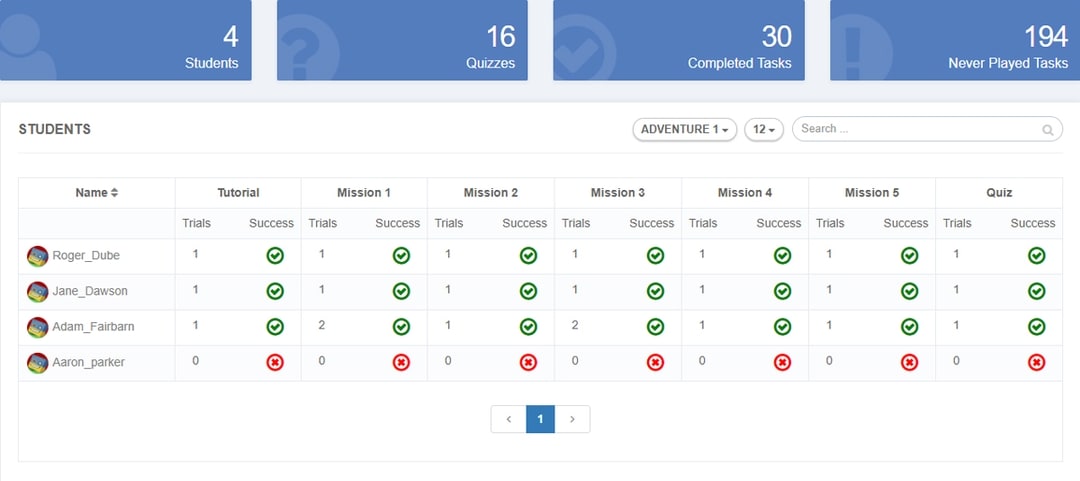Click Roger_Dube's Tutorial success checkmark
1080x481 pixels.
tap(275, 256)
